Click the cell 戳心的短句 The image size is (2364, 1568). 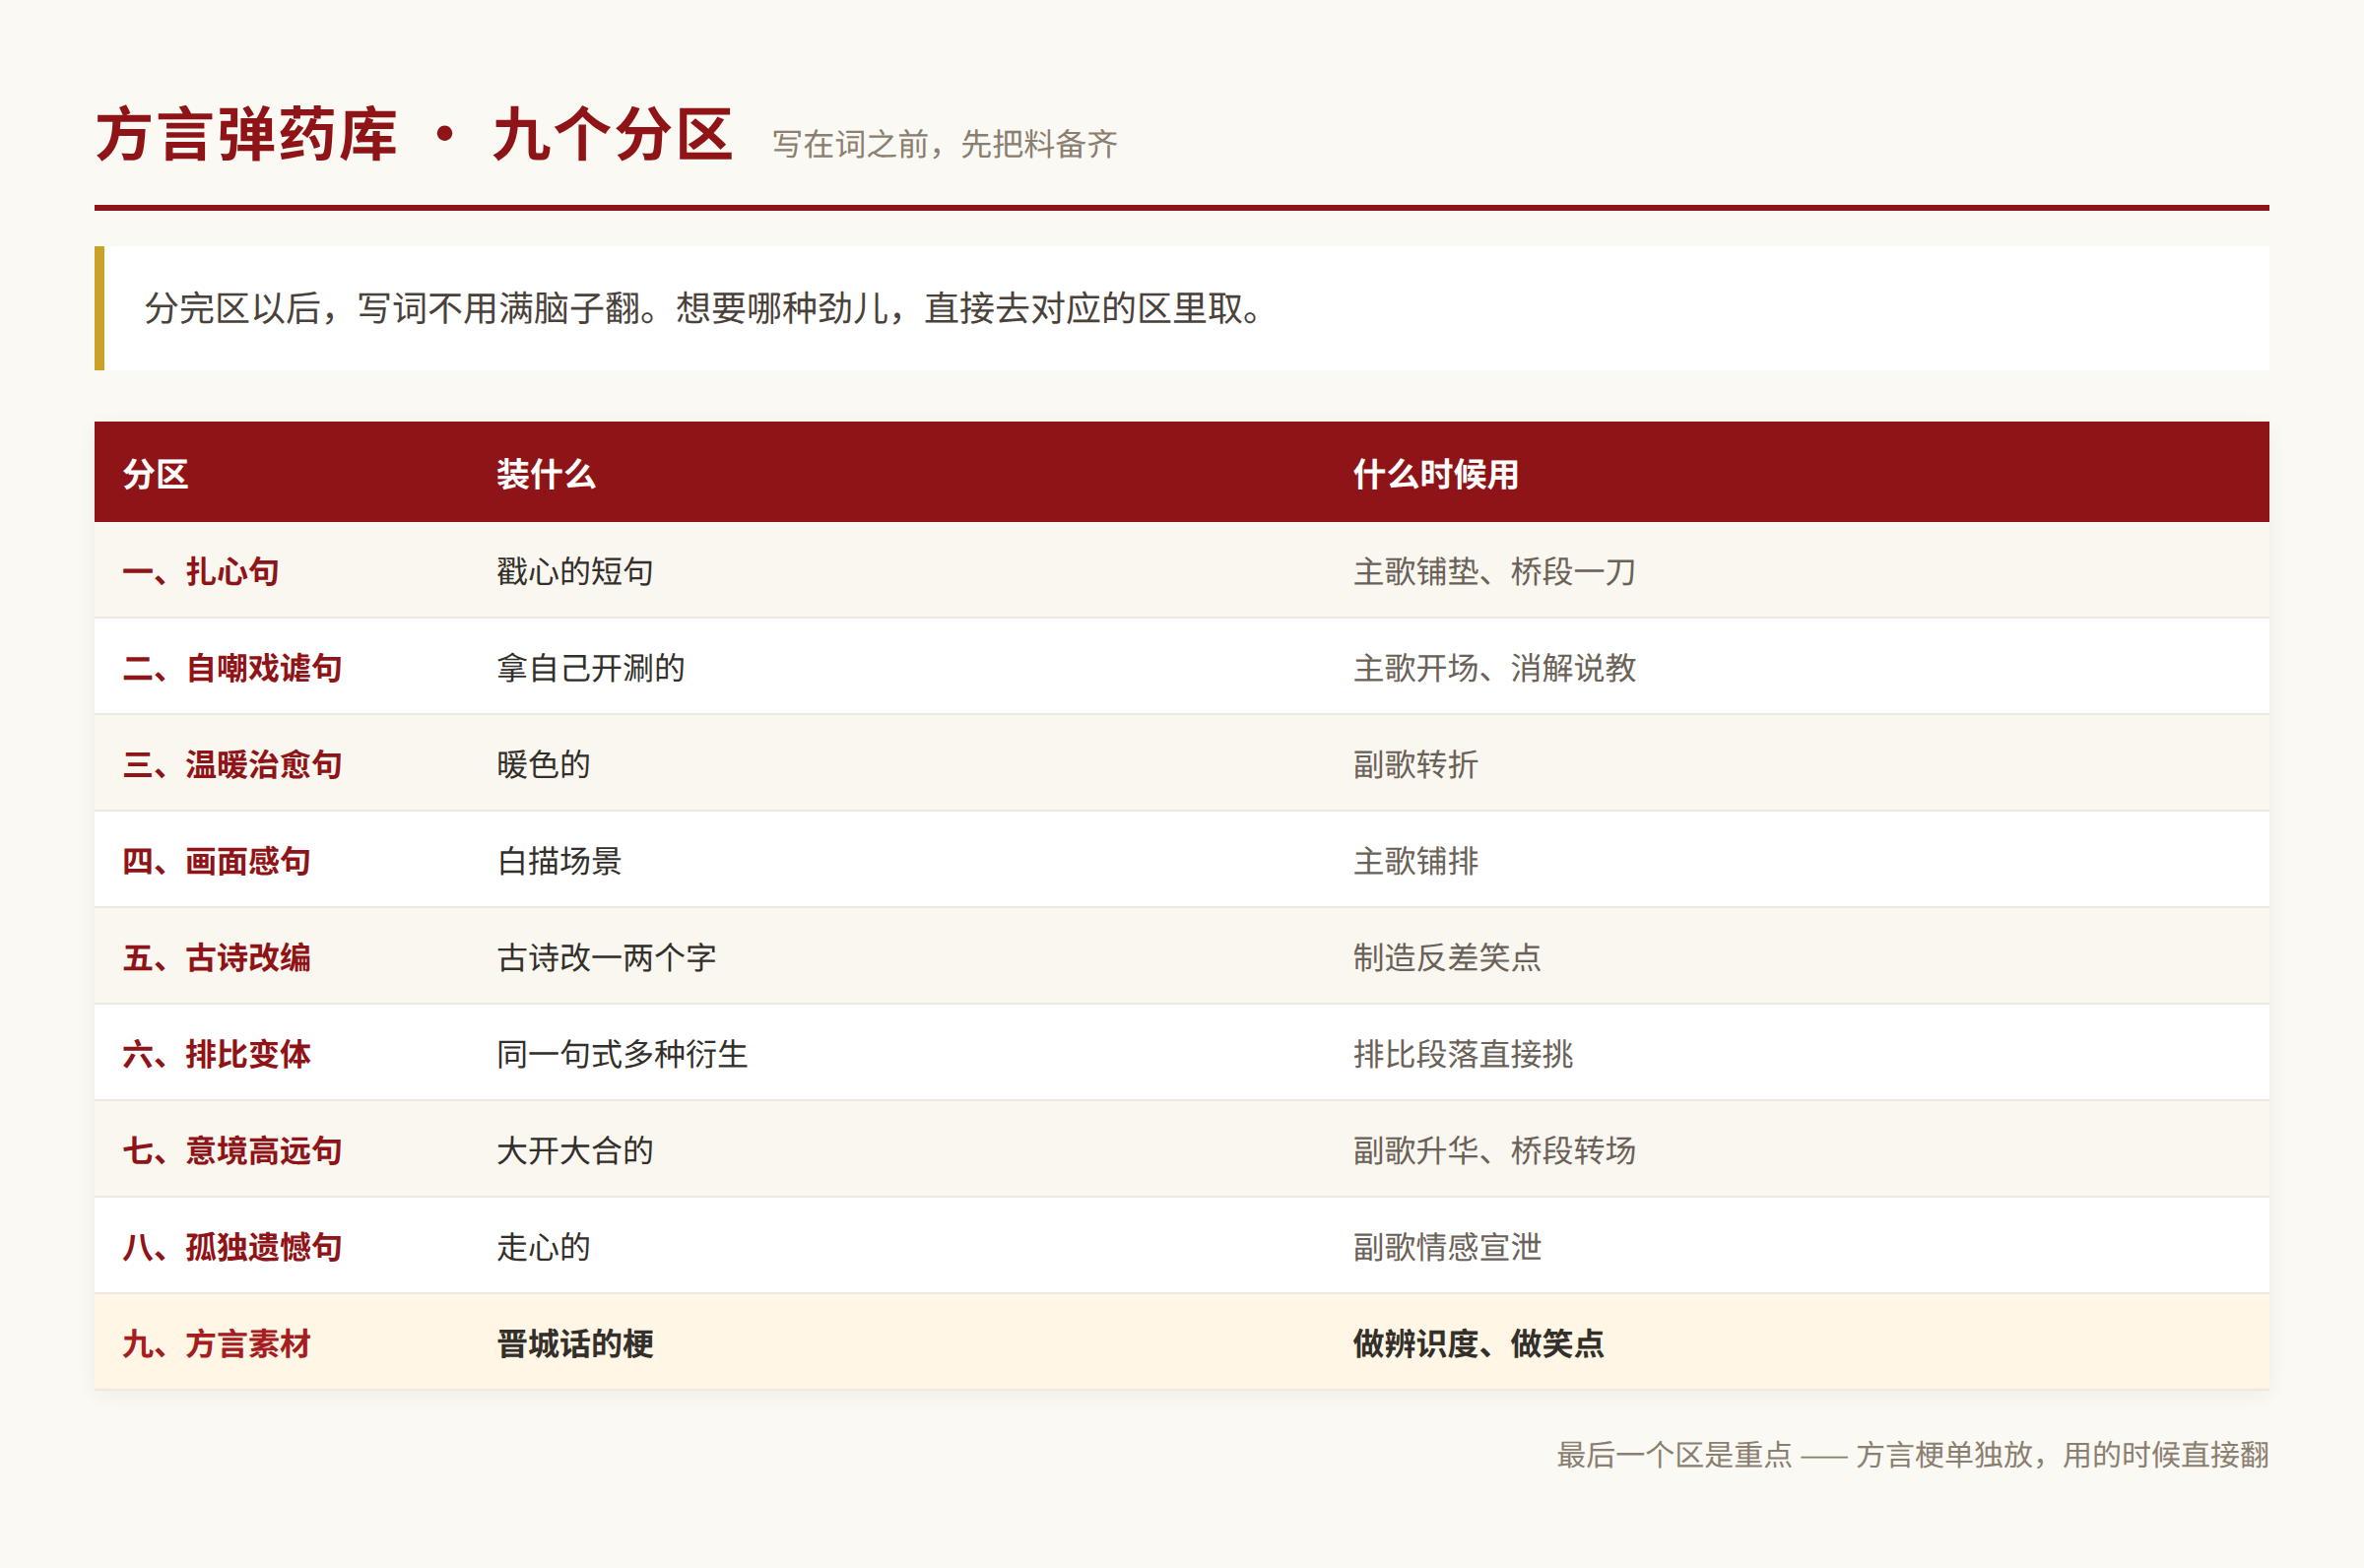pyautogui.click(x=575, y=571)
